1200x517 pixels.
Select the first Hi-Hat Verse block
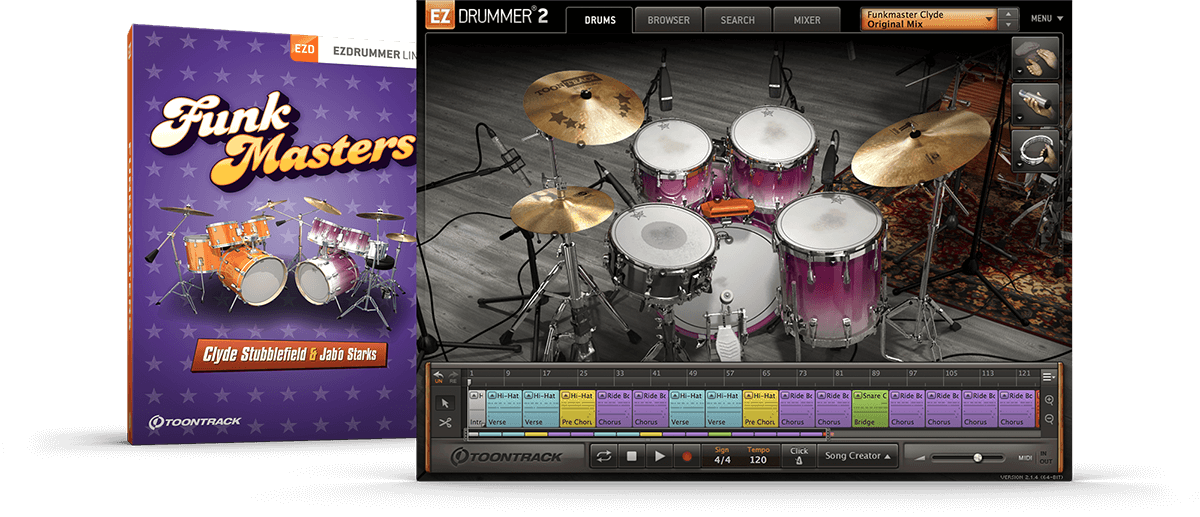point(504,410)
